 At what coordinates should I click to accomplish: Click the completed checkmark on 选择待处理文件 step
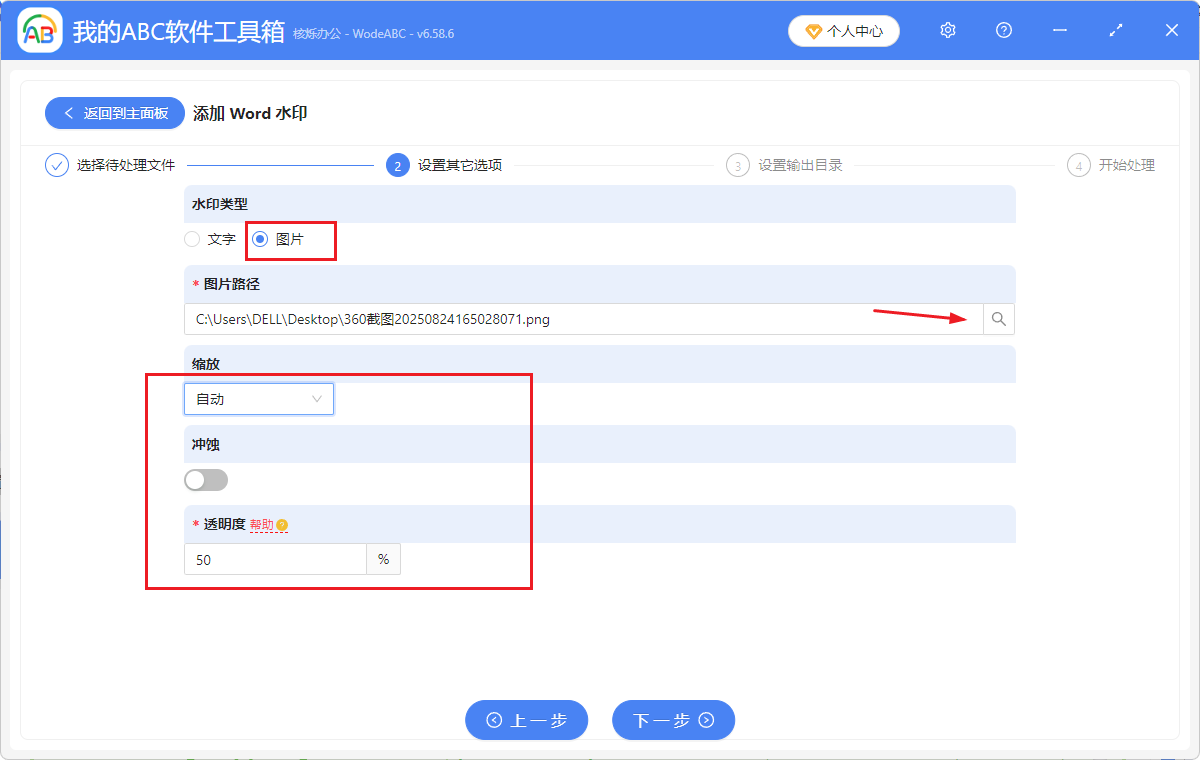(x=56, y=164)
